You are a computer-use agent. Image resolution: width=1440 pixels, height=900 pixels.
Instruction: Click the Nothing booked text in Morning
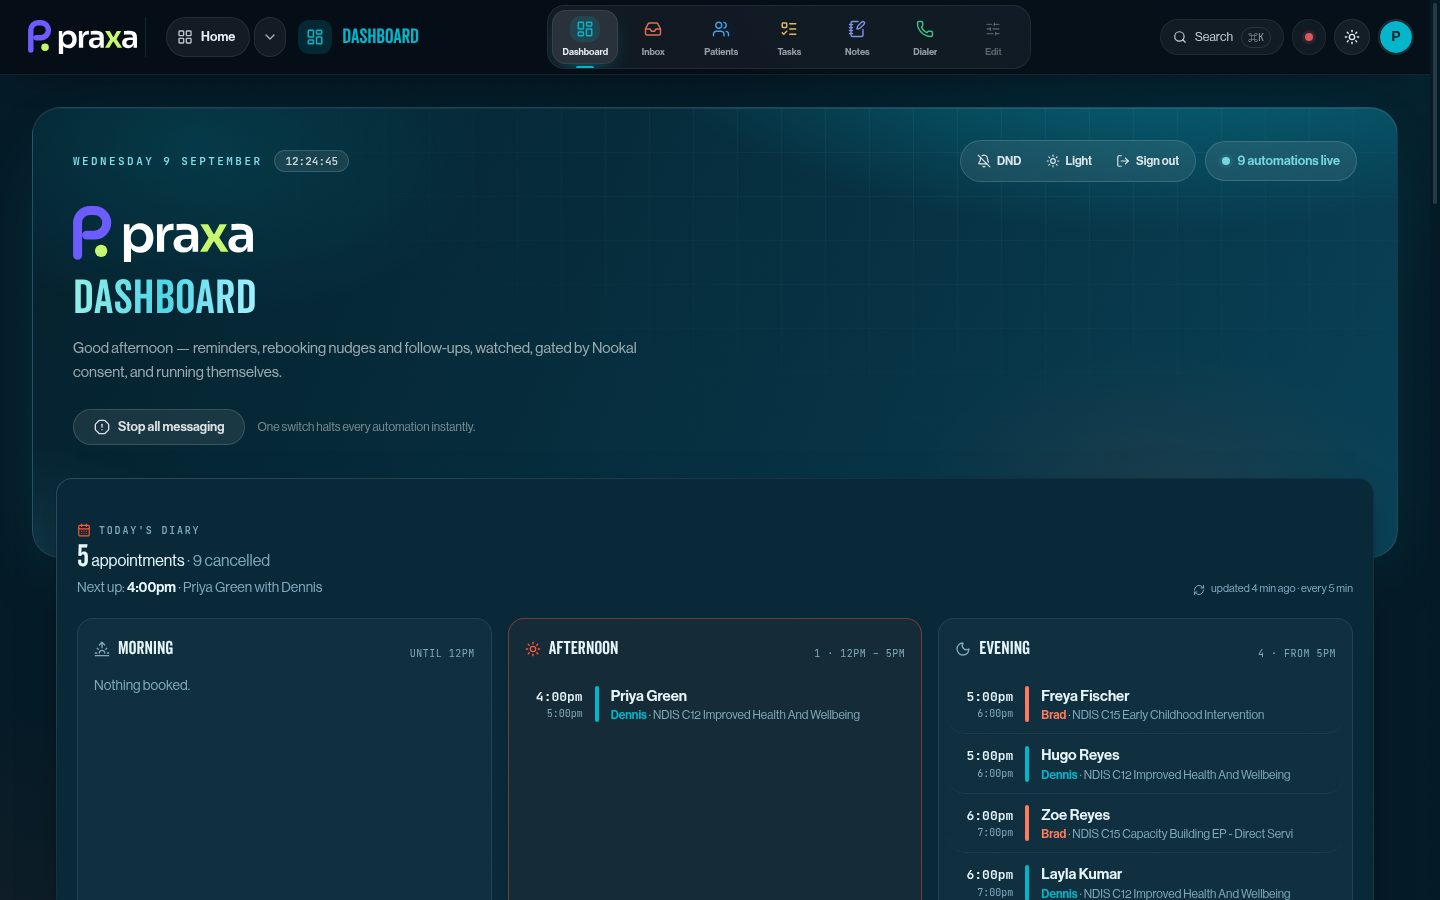pos(142,685)
